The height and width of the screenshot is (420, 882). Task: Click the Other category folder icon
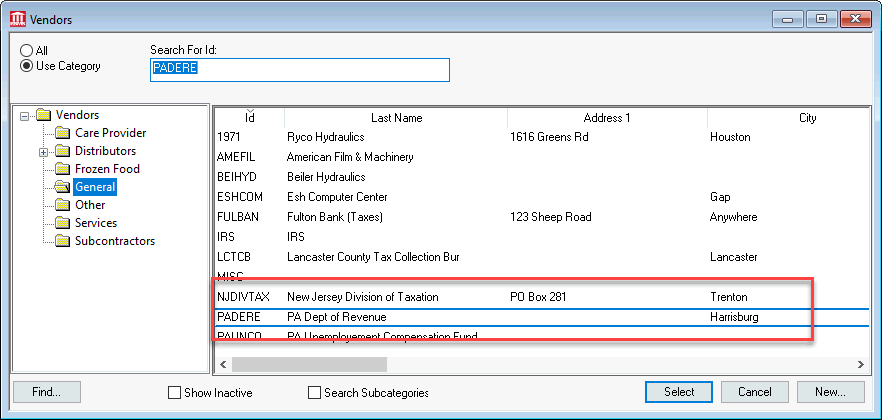[x=62, y=205]
